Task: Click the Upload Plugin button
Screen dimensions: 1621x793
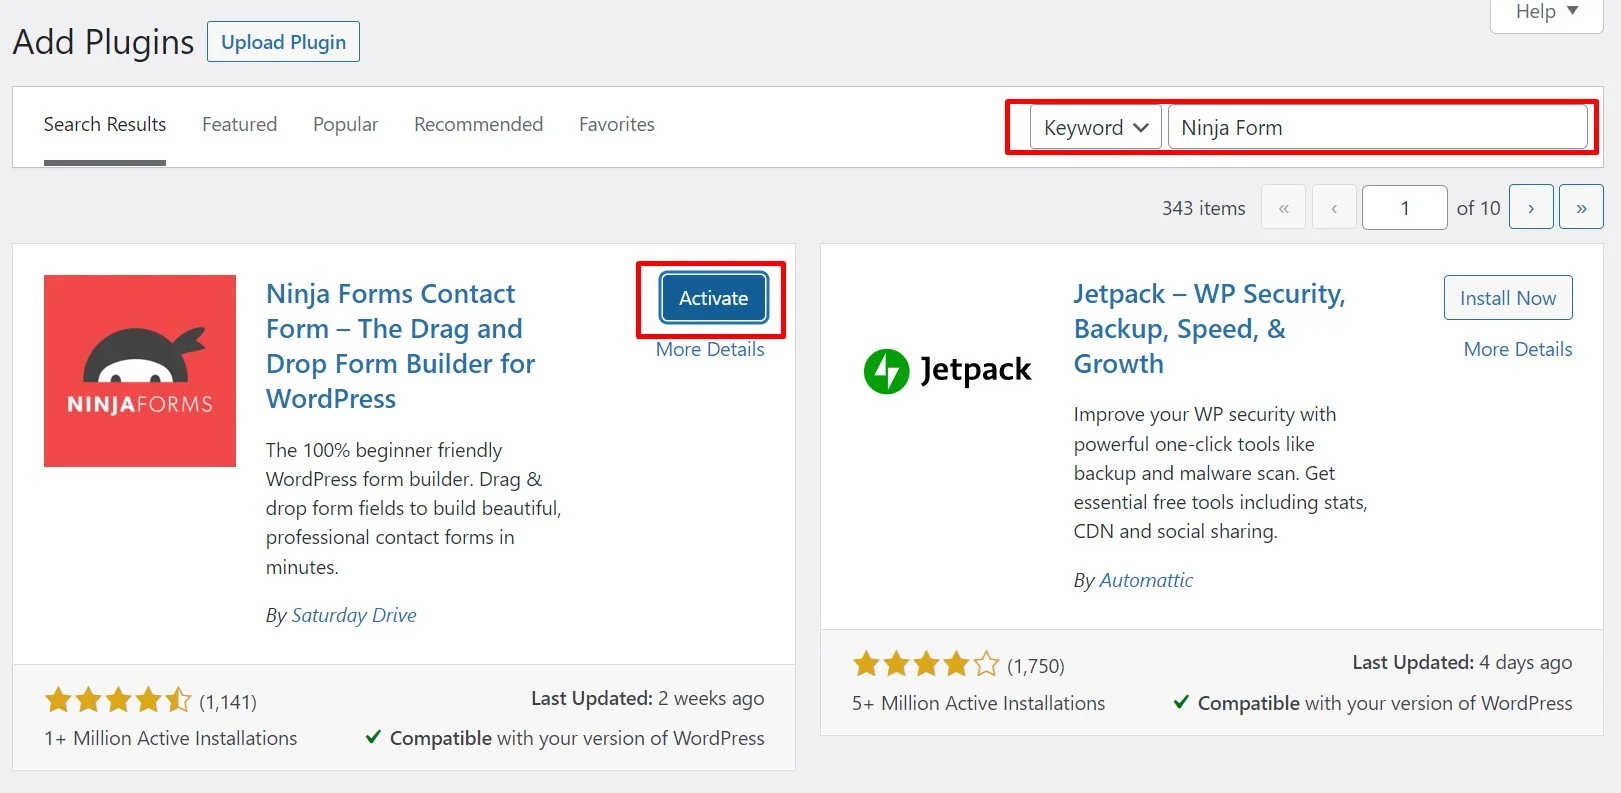Action: coord(283,42)
